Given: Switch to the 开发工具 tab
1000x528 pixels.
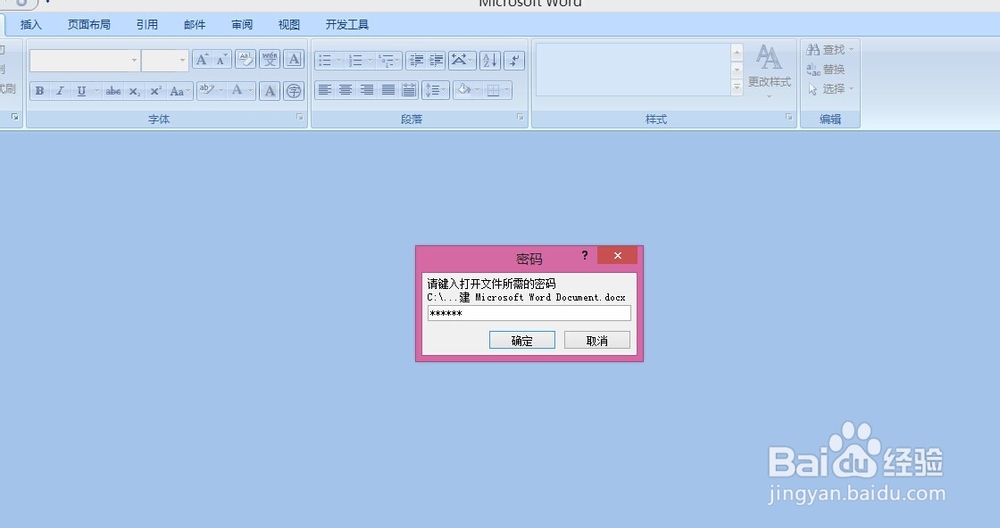Looking at the screenshot, I should pos(347,25).
